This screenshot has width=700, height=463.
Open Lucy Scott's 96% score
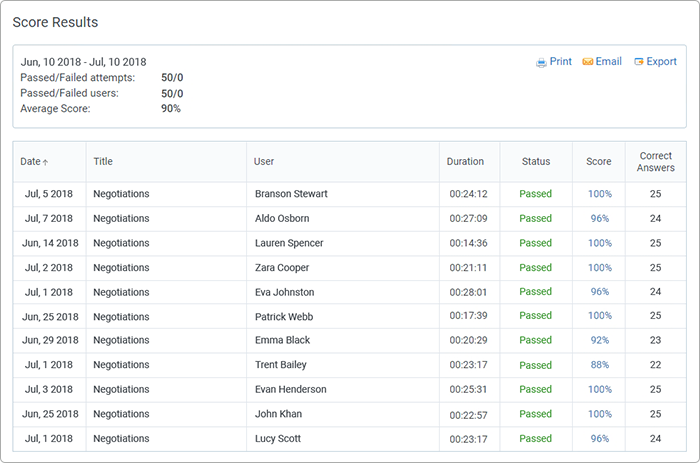[x=599, y=438]
